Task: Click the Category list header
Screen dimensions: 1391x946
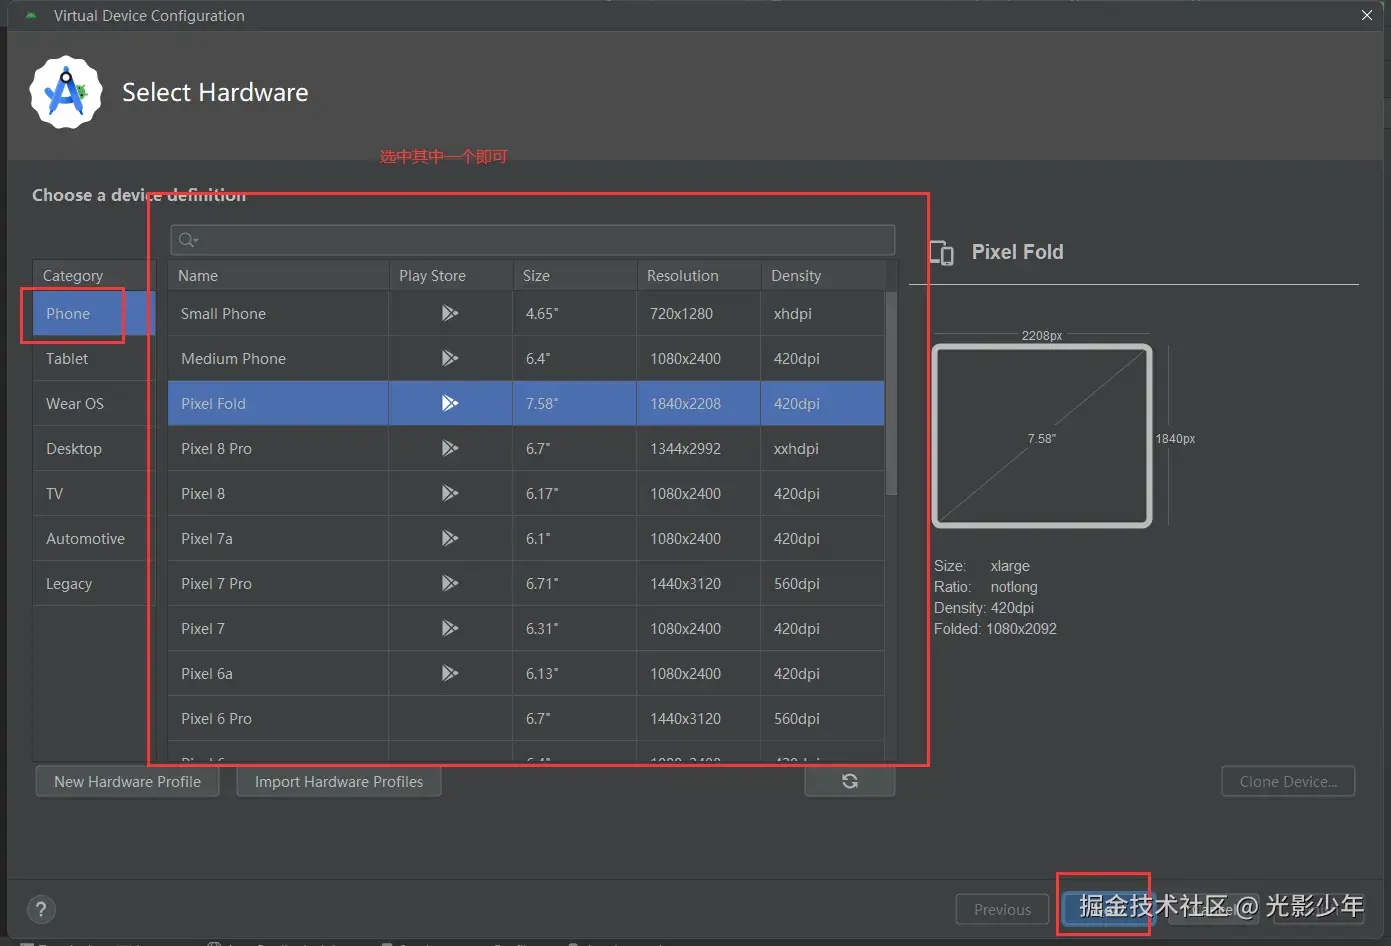Action: [94, 275]
